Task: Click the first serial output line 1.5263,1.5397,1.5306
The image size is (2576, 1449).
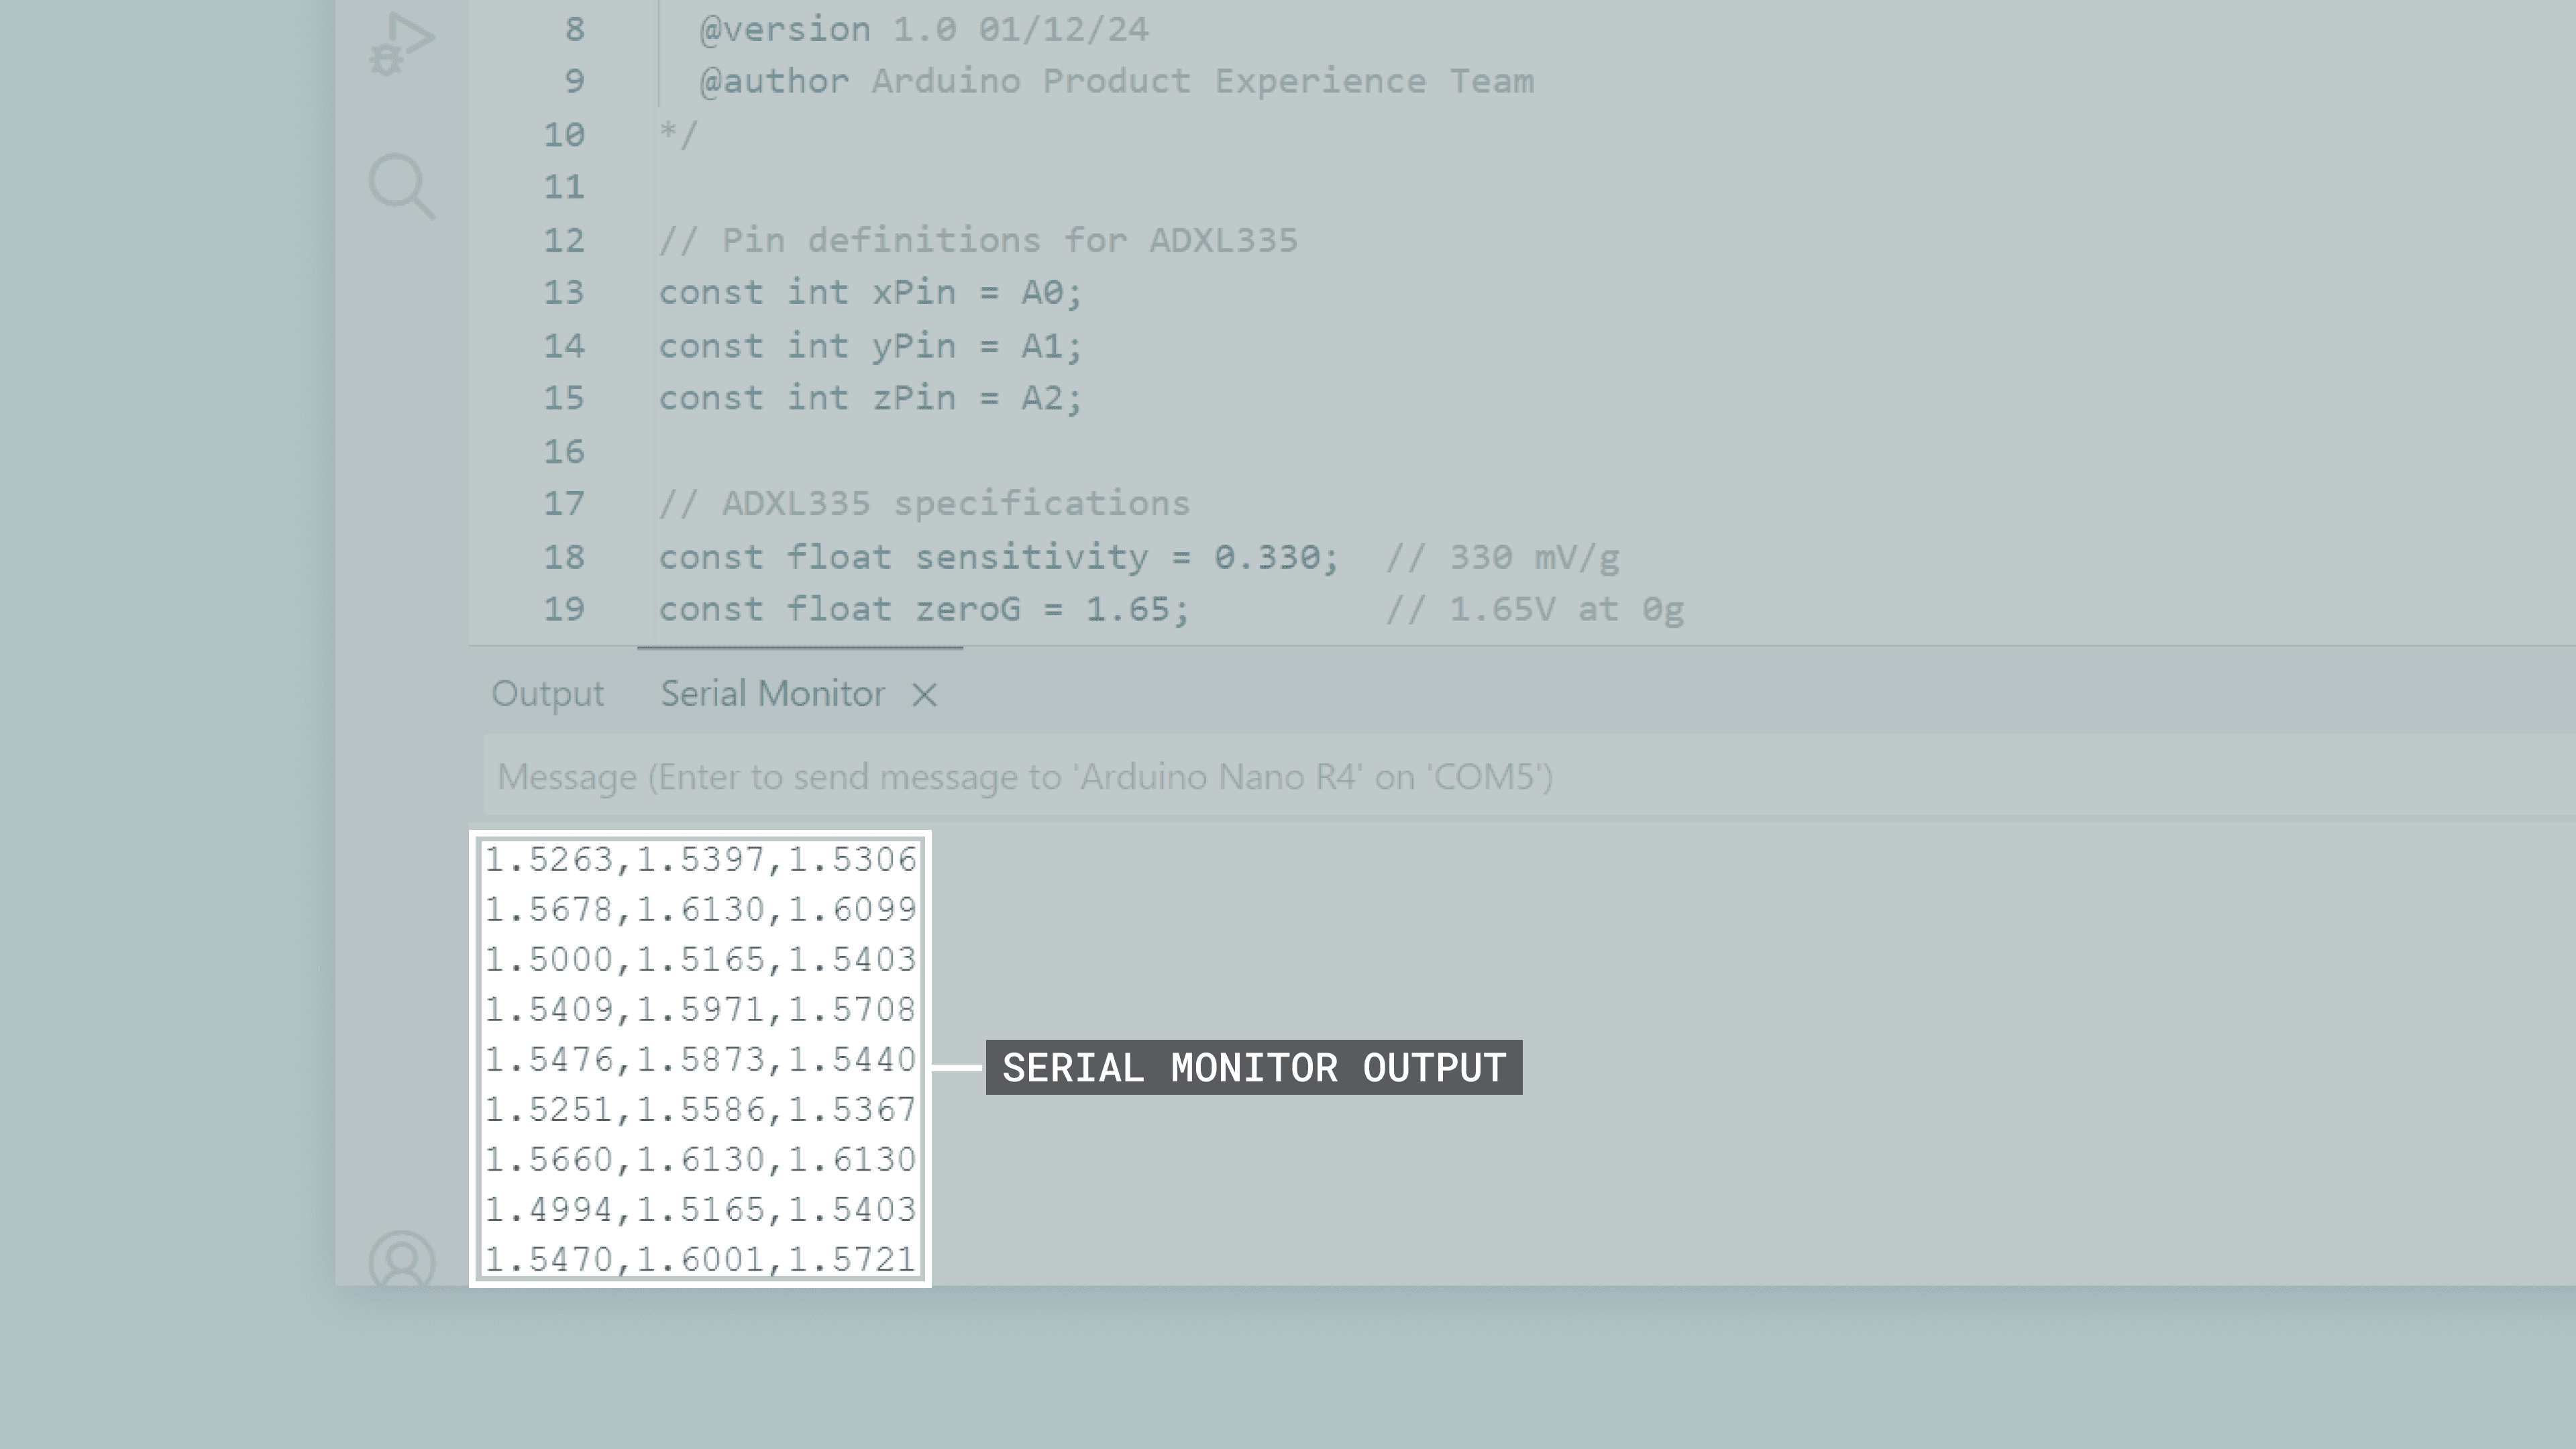Action: click(700, 860)
